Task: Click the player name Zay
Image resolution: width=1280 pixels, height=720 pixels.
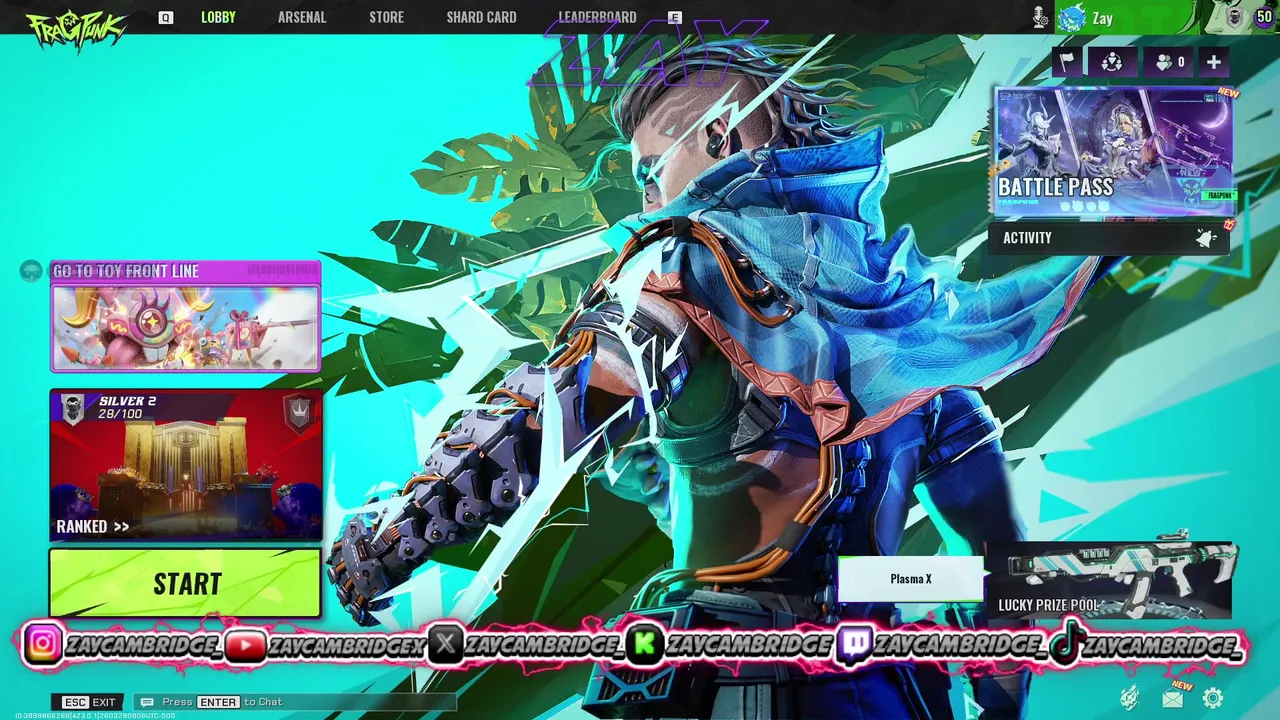Action: (1103, 18)
